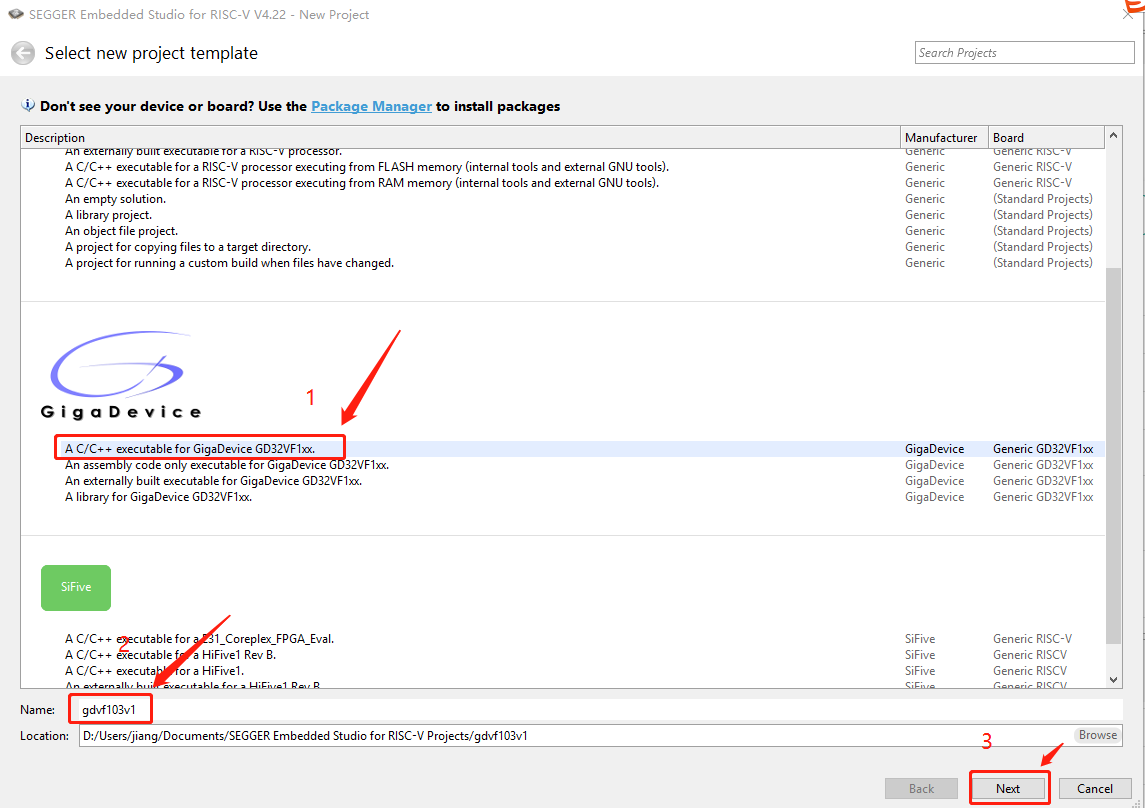
Task: Click the Back button
Action: click(x=921, y=788)
